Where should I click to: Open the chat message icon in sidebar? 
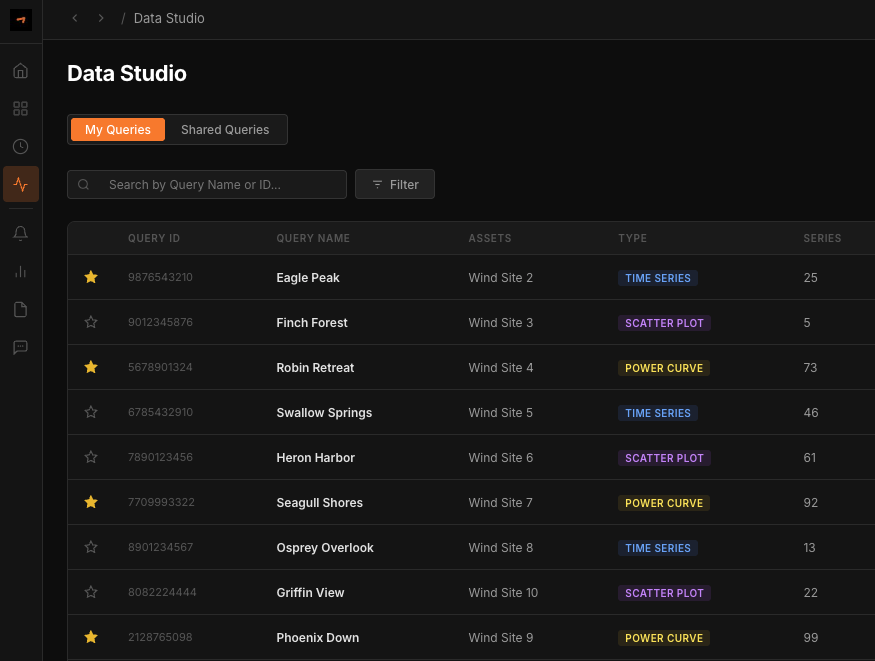pos(21,348)
